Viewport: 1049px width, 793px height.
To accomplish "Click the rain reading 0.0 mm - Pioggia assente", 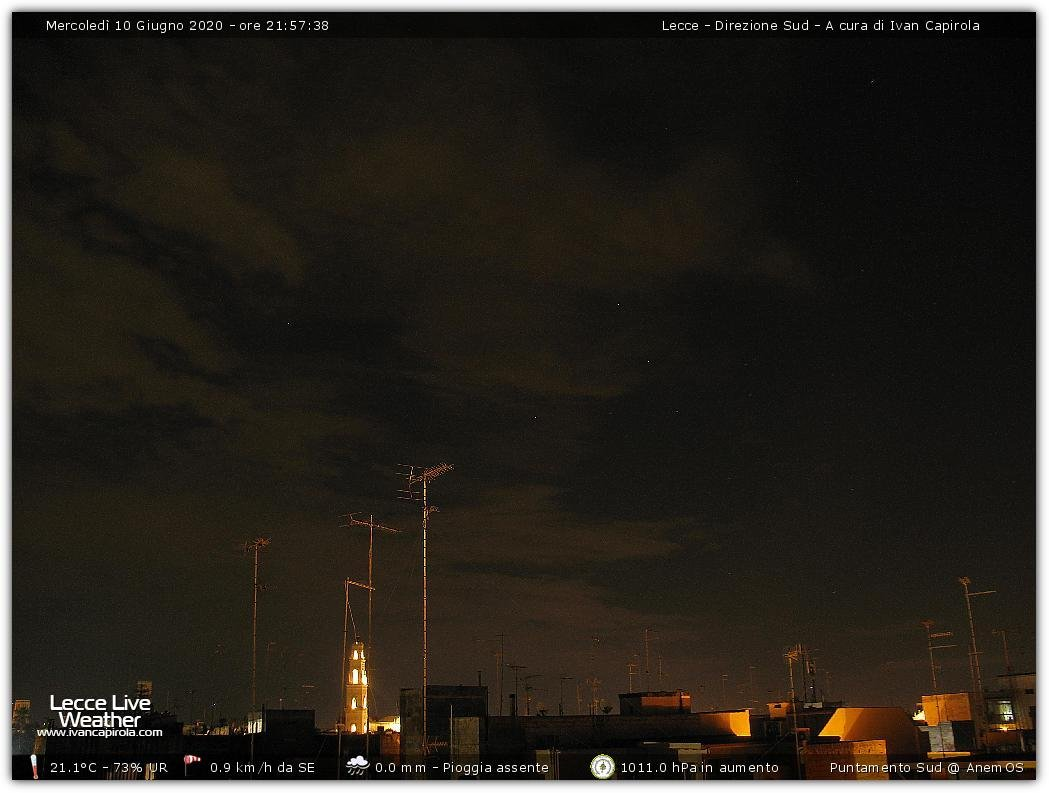I will pyautogui.click(x=462, y=768).
